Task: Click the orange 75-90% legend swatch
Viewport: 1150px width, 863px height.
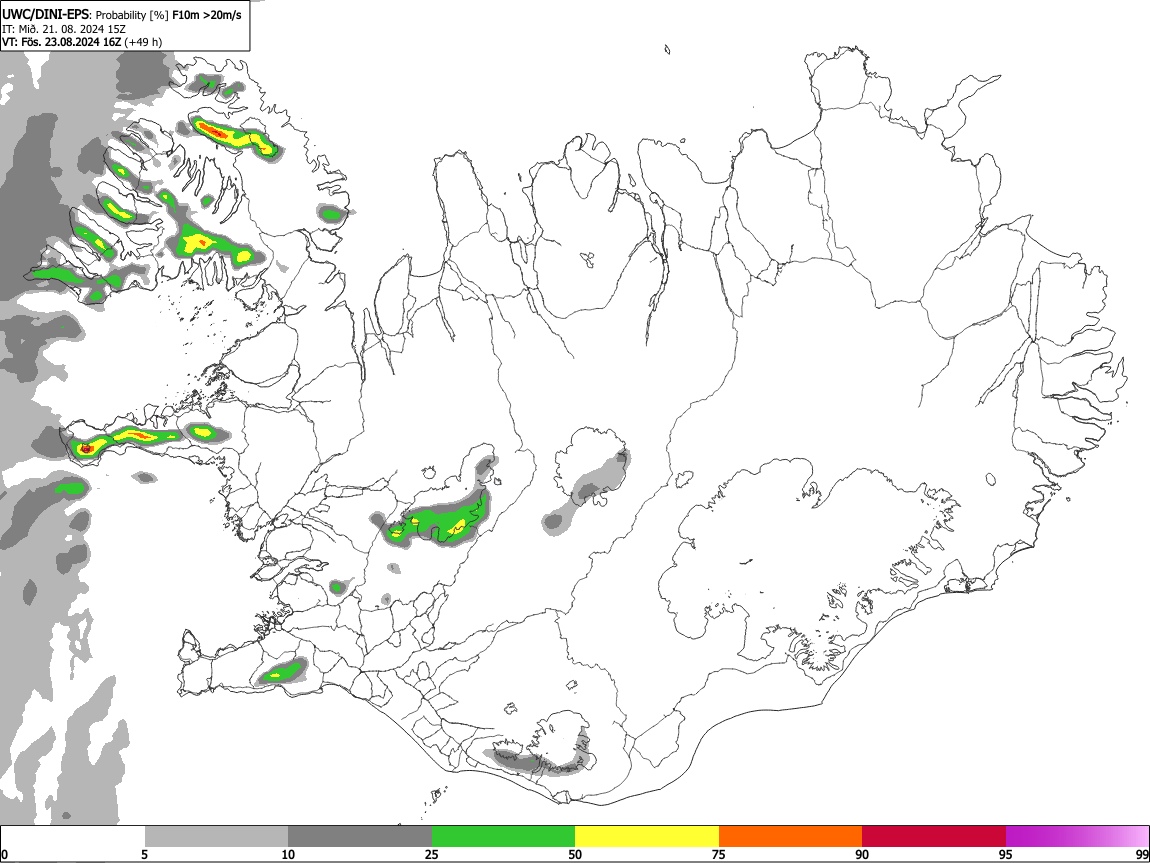Action: point(790,837)
